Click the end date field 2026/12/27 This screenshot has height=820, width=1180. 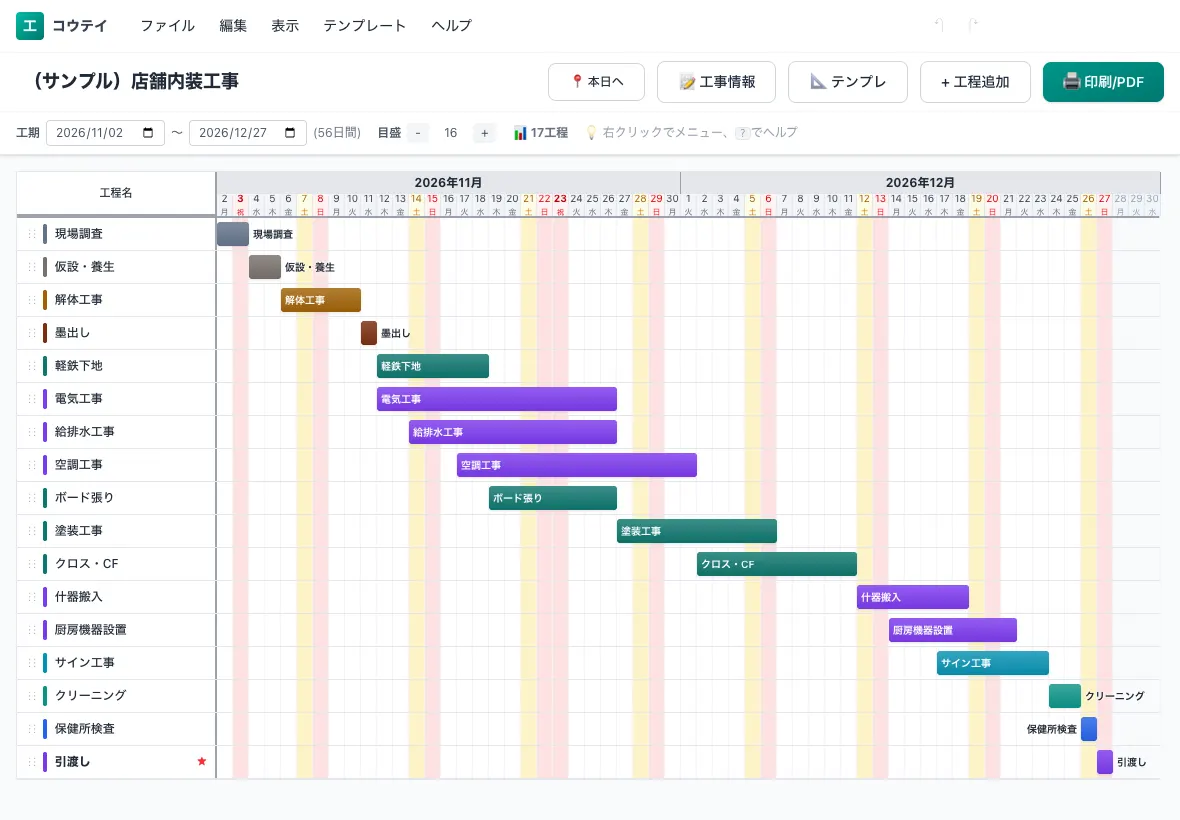pyautogui.click(x=248, y=132)
